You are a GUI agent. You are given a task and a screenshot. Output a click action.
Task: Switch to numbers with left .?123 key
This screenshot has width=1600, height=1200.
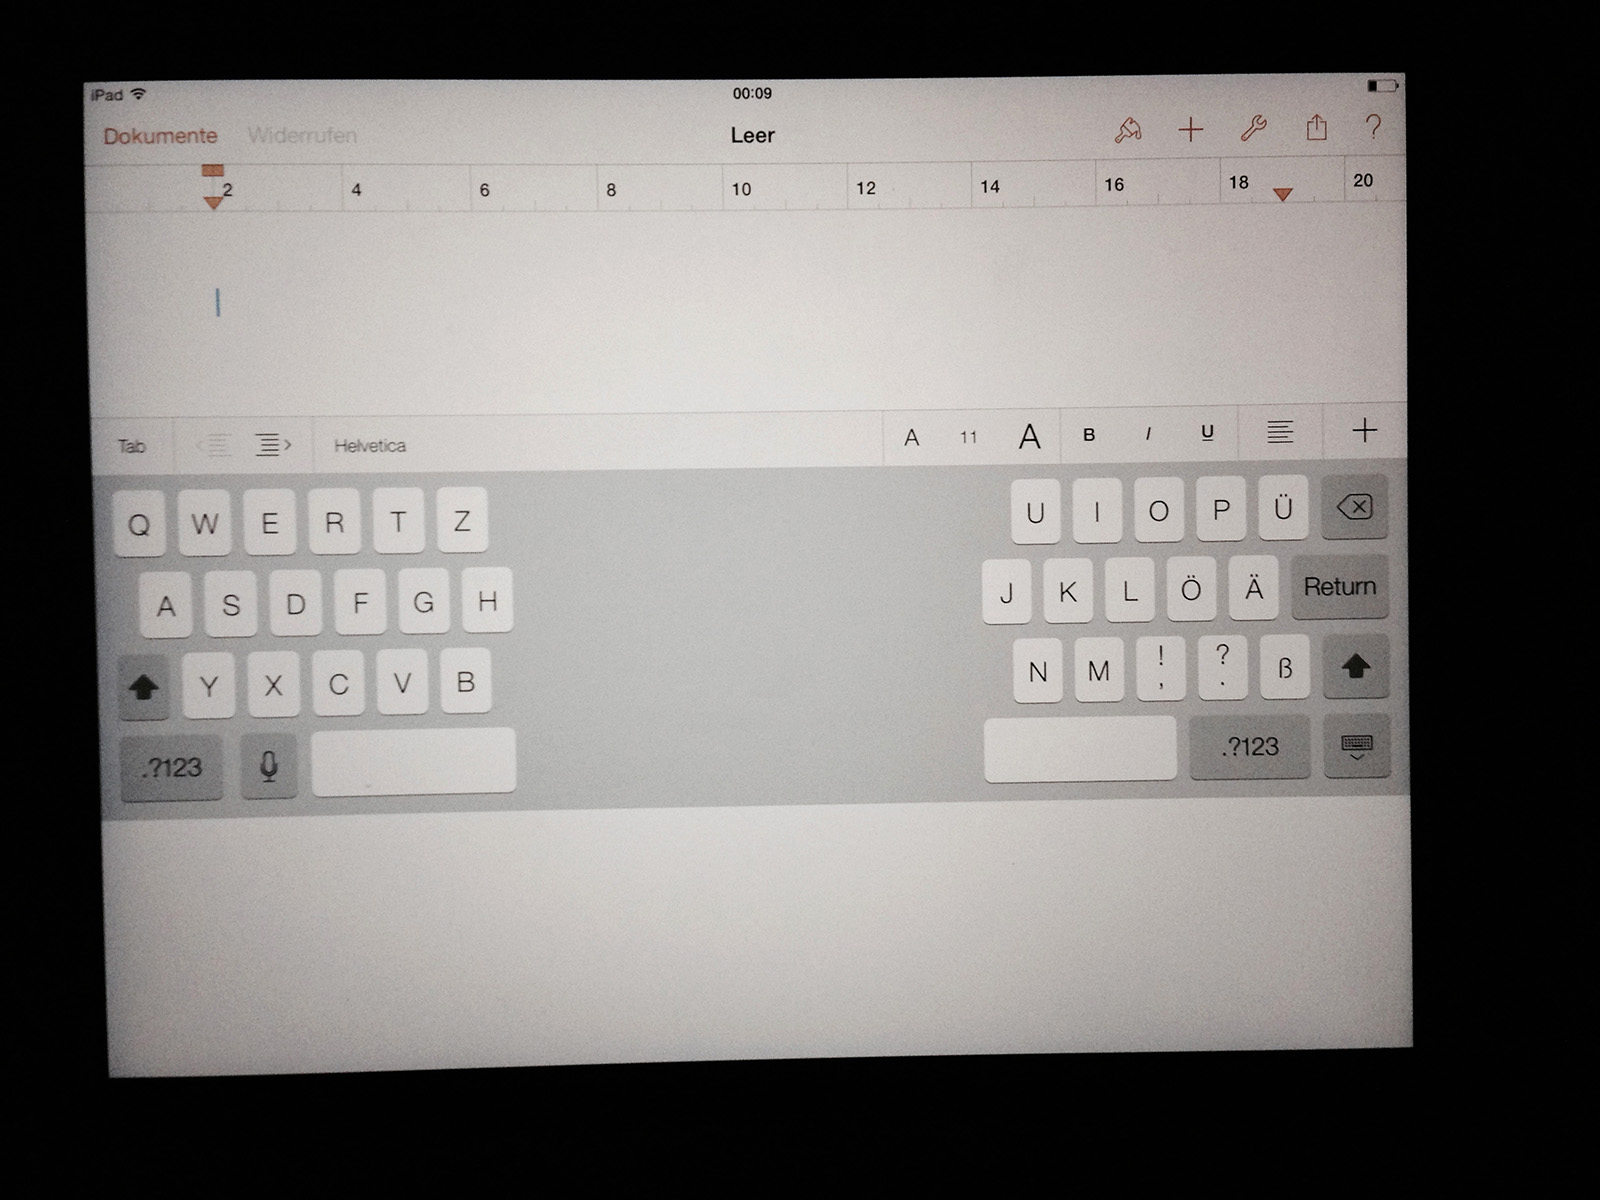(x=171, y=768)
